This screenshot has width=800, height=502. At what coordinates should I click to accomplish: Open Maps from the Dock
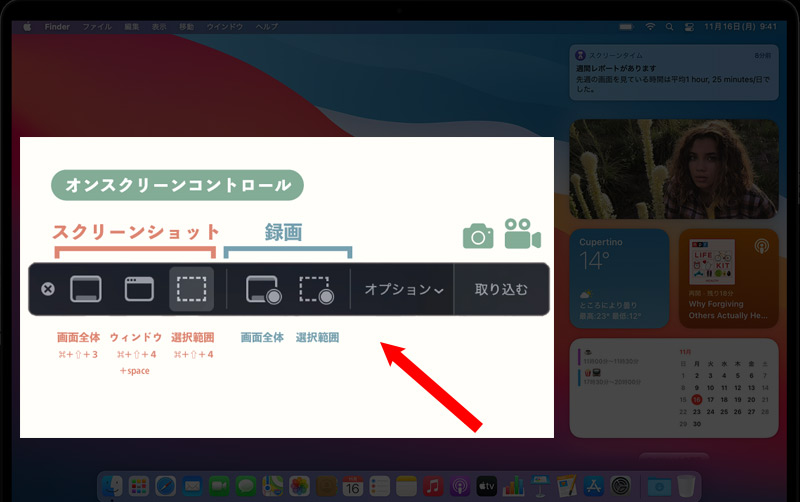[x=272, y=486]
